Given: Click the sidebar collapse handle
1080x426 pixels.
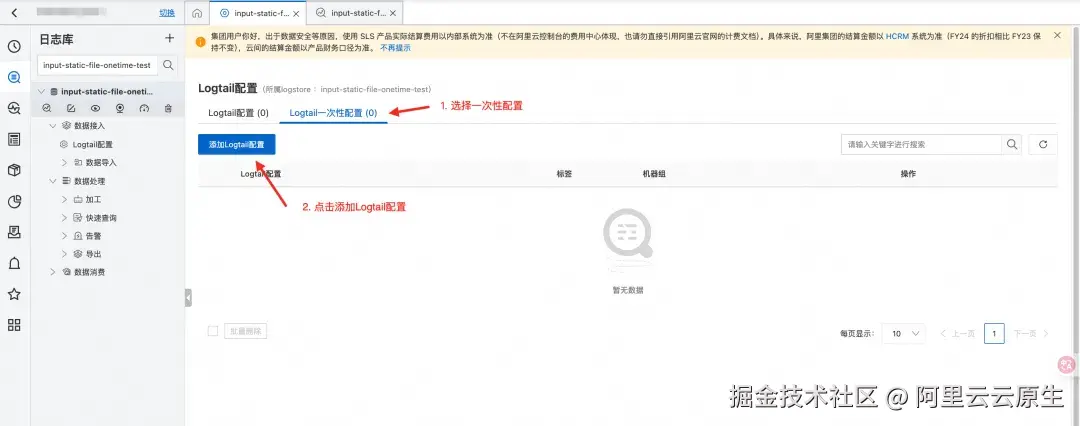Looking at the screenshot, I should pos(188,297).
